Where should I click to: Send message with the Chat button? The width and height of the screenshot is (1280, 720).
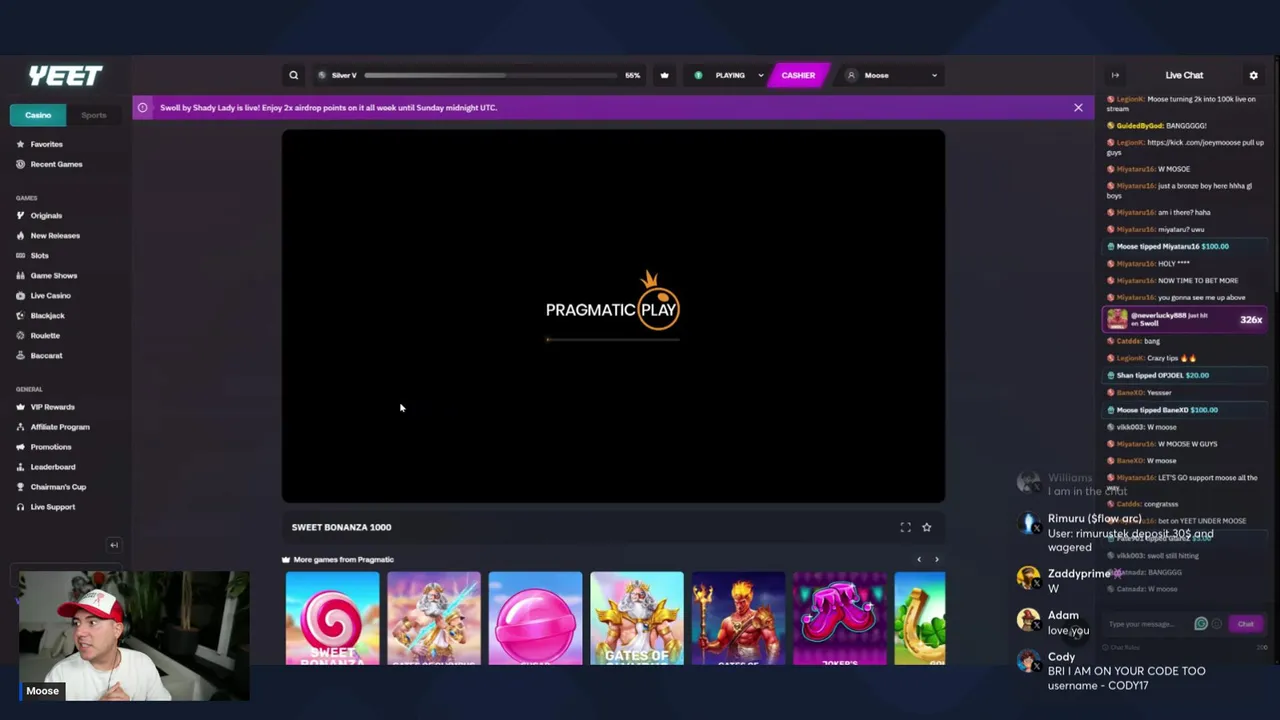(1245, 624)
